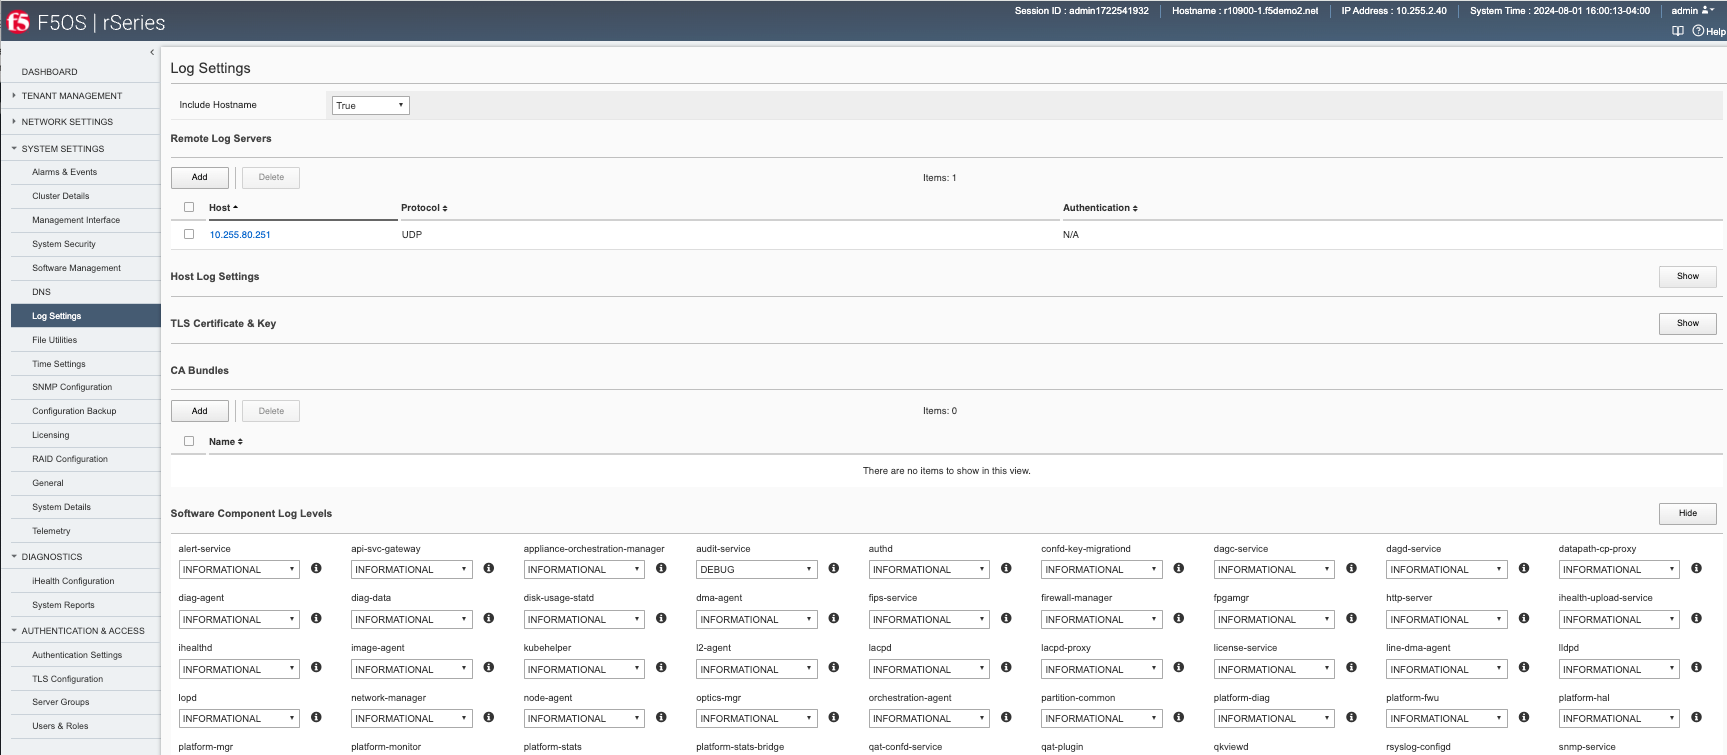Show info for optics-mgr log level
Screen dimensions: 1727x755
coord(834,717)
